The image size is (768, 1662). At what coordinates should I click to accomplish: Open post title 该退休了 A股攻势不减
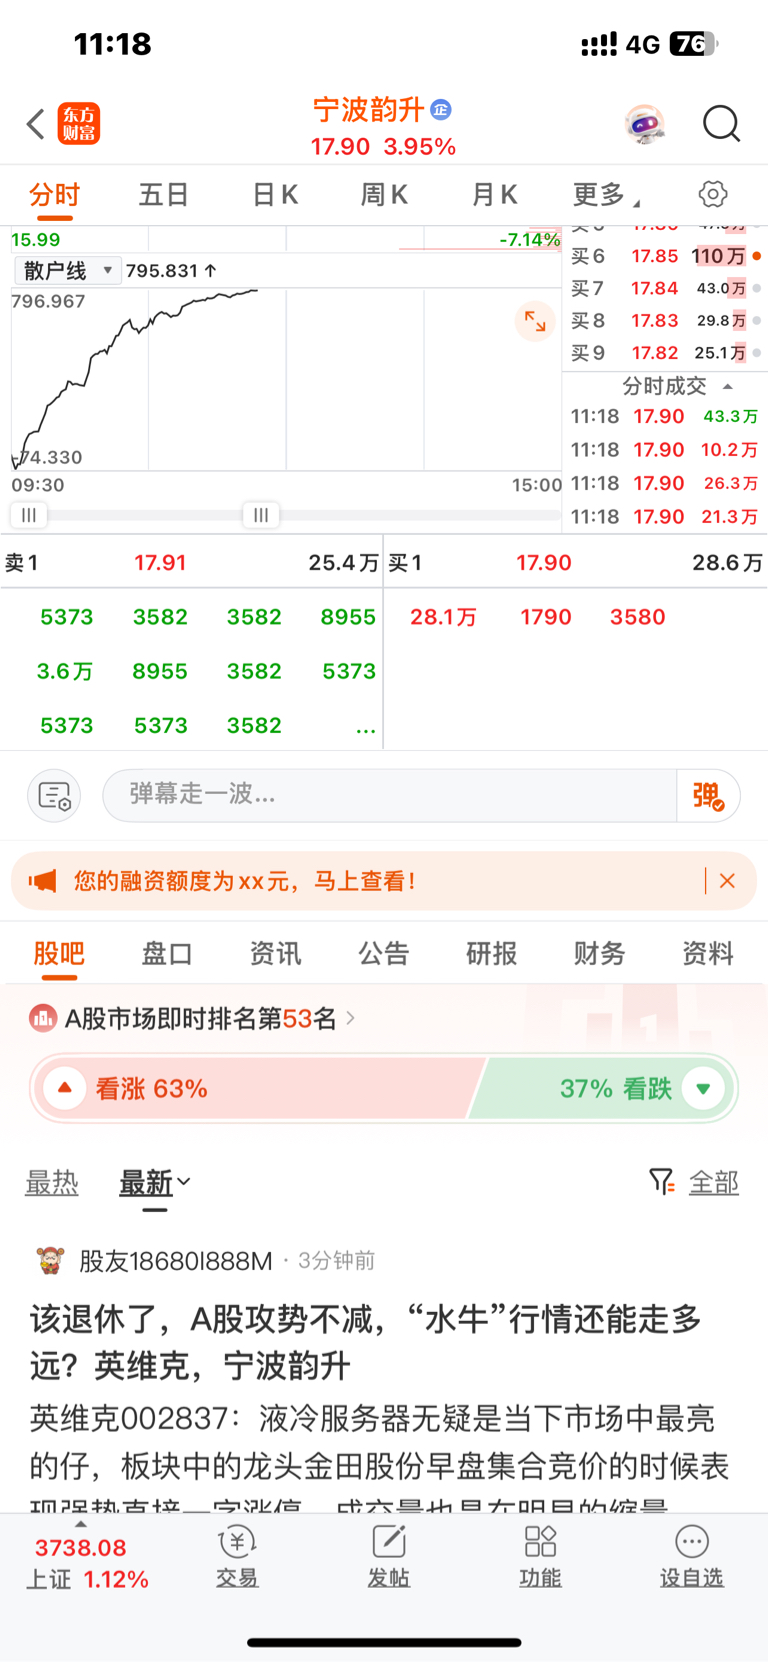pyautogui.click(x=366, y=1342)
